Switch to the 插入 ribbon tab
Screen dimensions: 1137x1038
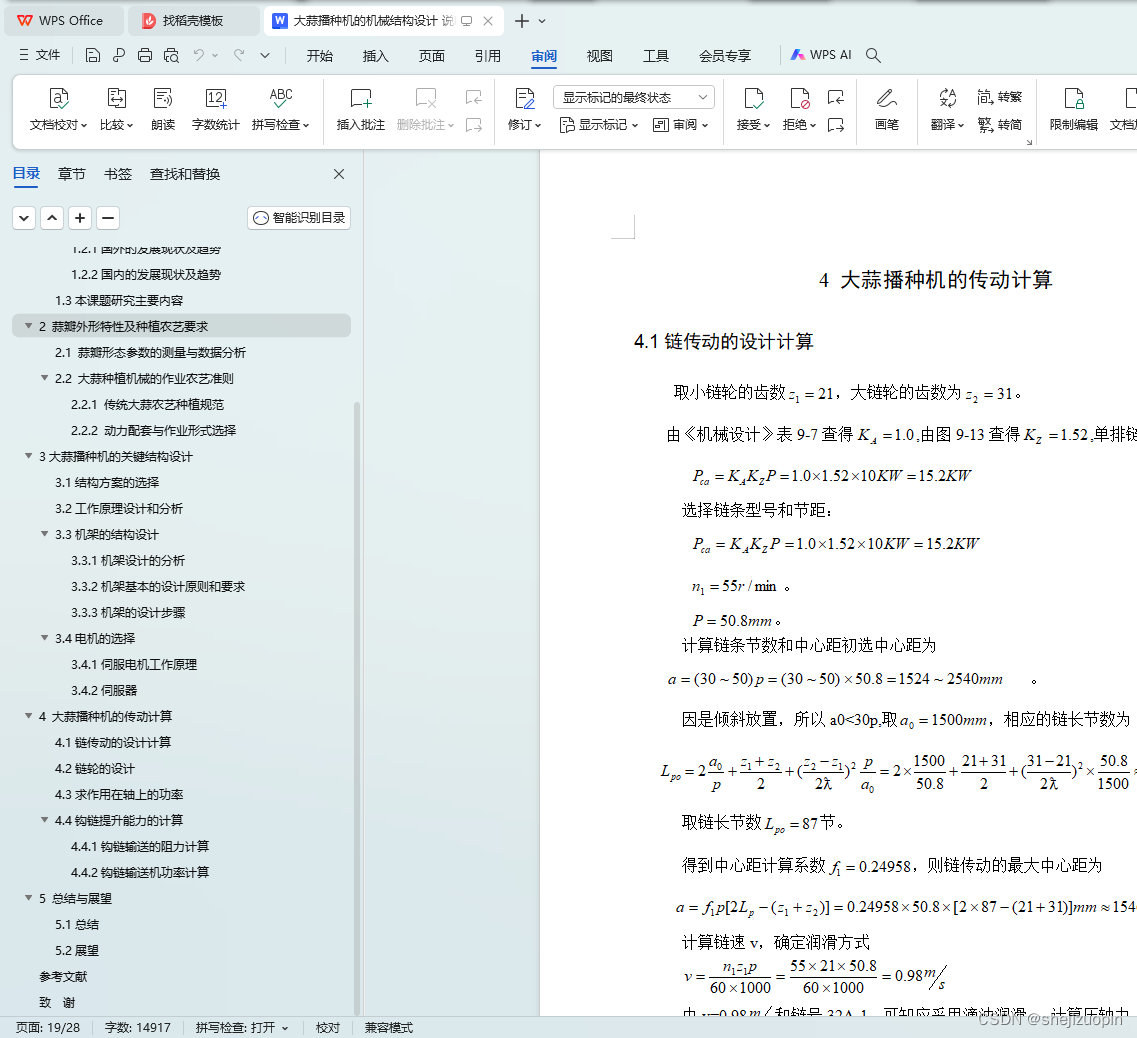point(376,56)
